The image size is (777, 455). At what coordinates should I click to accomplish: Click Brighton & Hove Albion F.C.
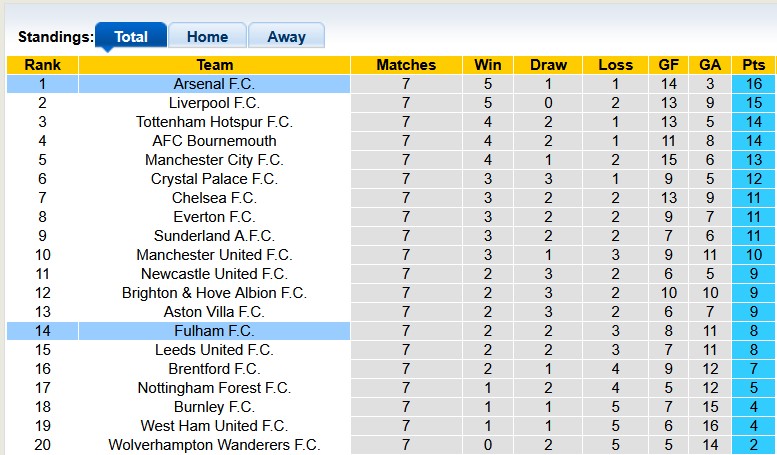214,293
